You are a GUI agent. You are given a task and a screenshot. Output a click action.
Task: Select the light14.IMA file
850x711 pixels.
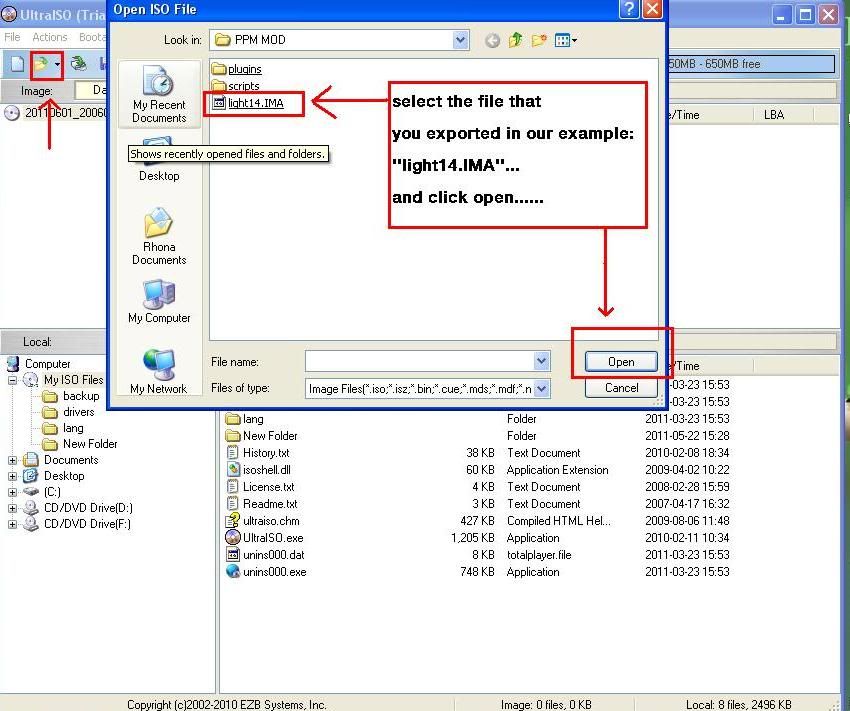248,103
